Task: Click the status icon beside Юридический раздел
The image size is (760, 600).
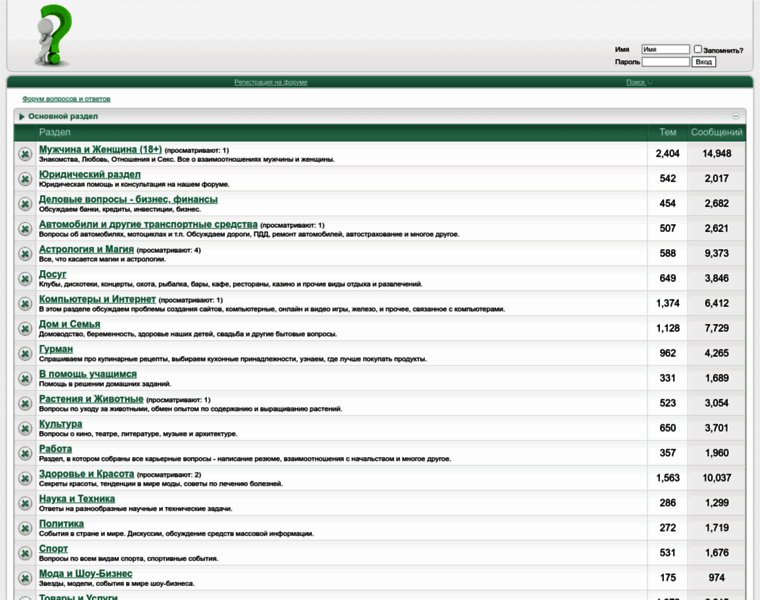Action: point(25,179)
